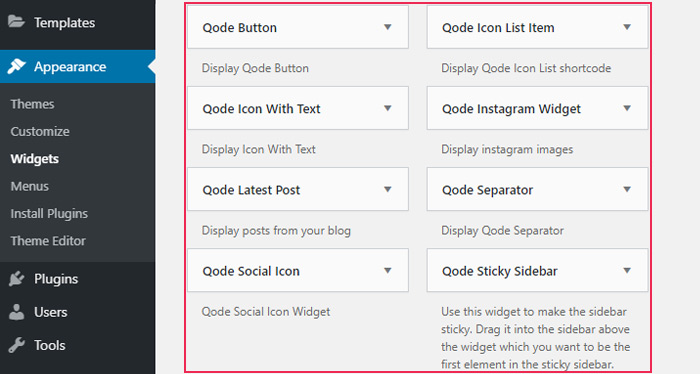Screen dimensions: 700x374
Task: Expand the Qode Separator arrow
Action: click(627, 190)
